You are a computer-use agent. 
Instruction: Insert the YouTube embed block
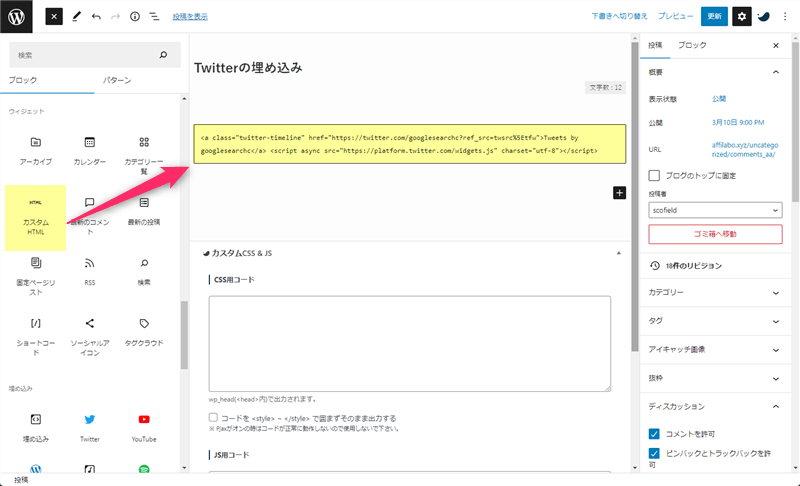144,428
